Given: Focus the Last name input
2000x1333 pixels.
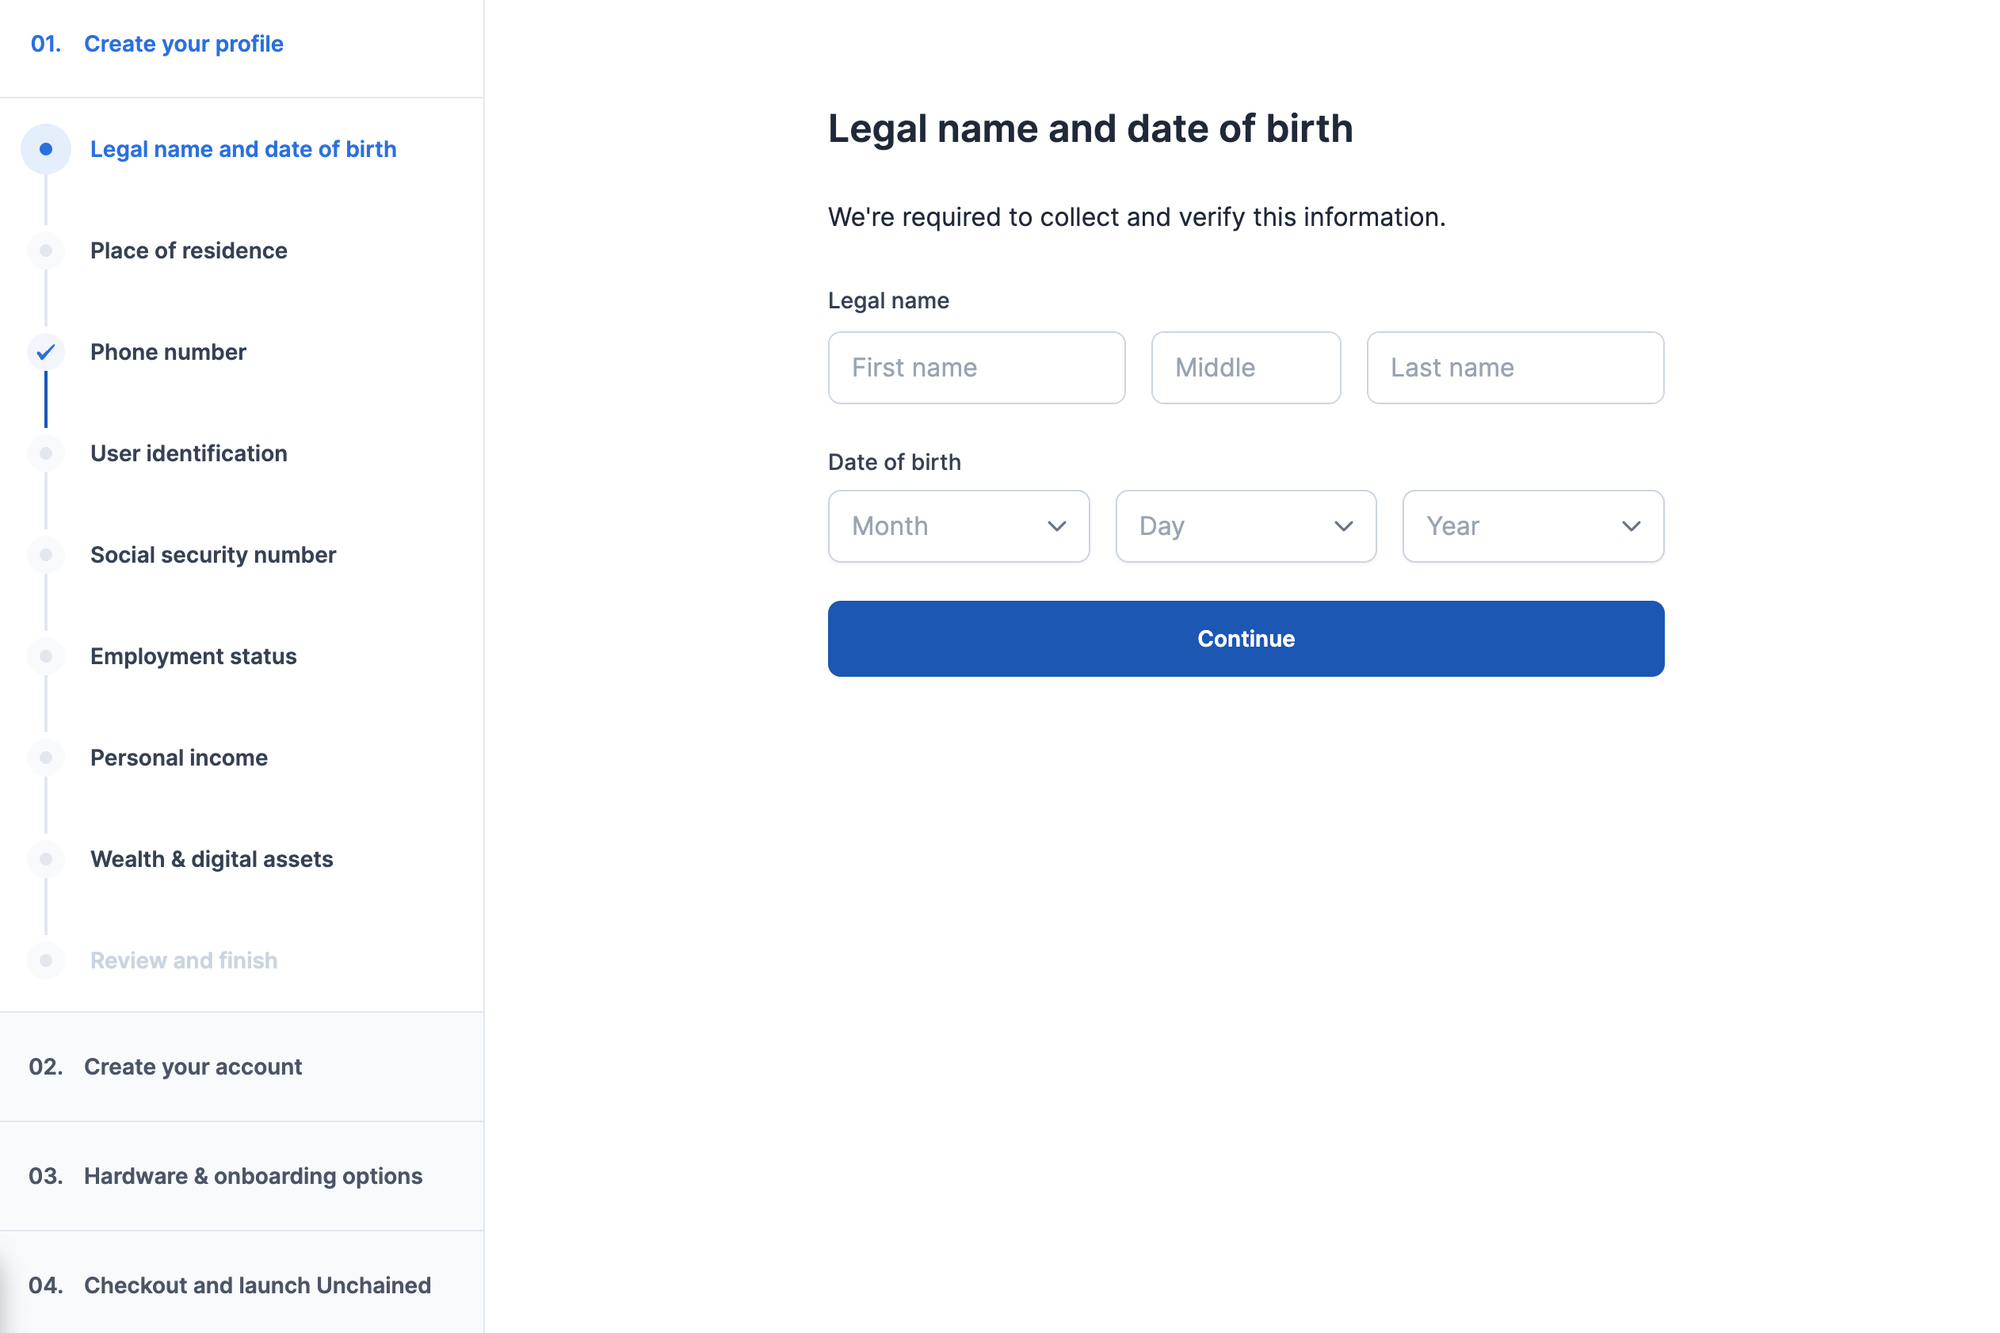Looking at the screenshot, I should point(1514,368).
